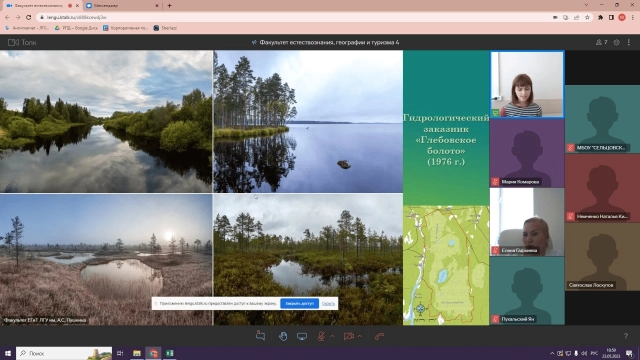Click the hide link in sharing bar
The height and width of the screenshot is (360, 640).
328,304
